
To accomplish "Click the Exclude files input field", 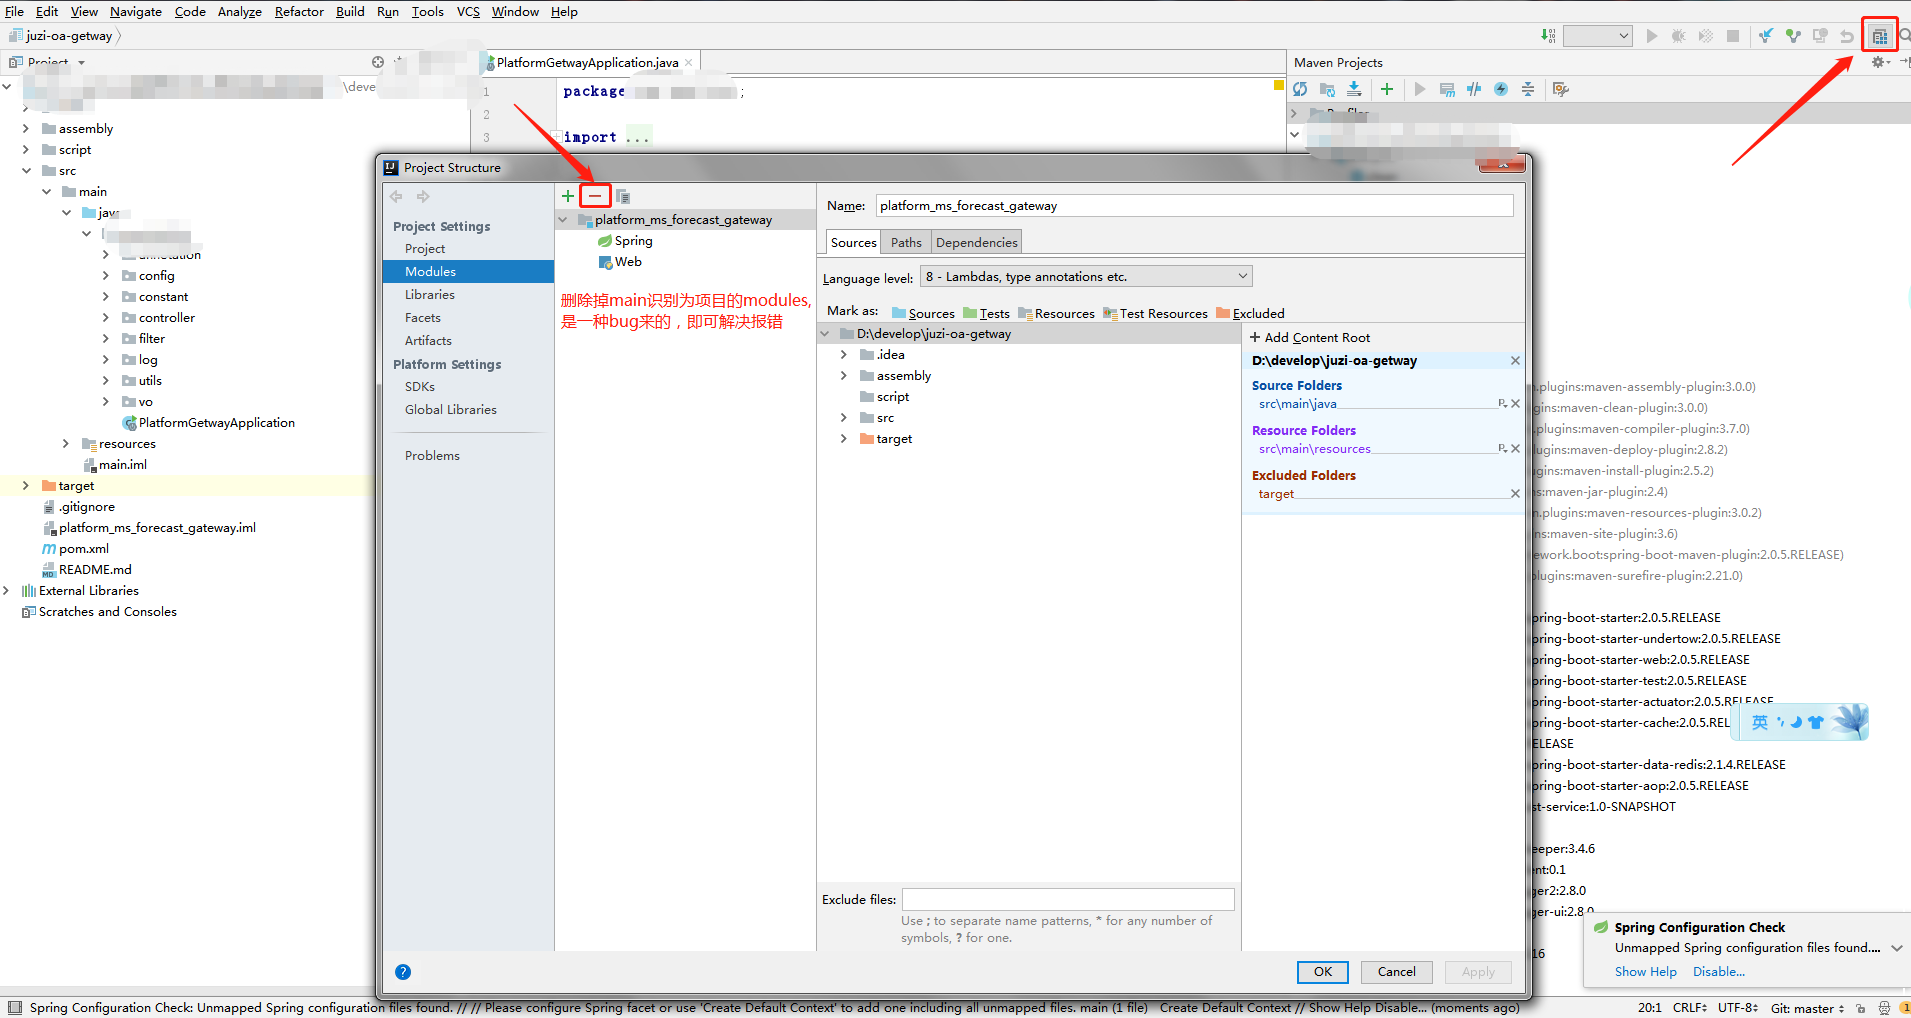I will pos(1068,900).
